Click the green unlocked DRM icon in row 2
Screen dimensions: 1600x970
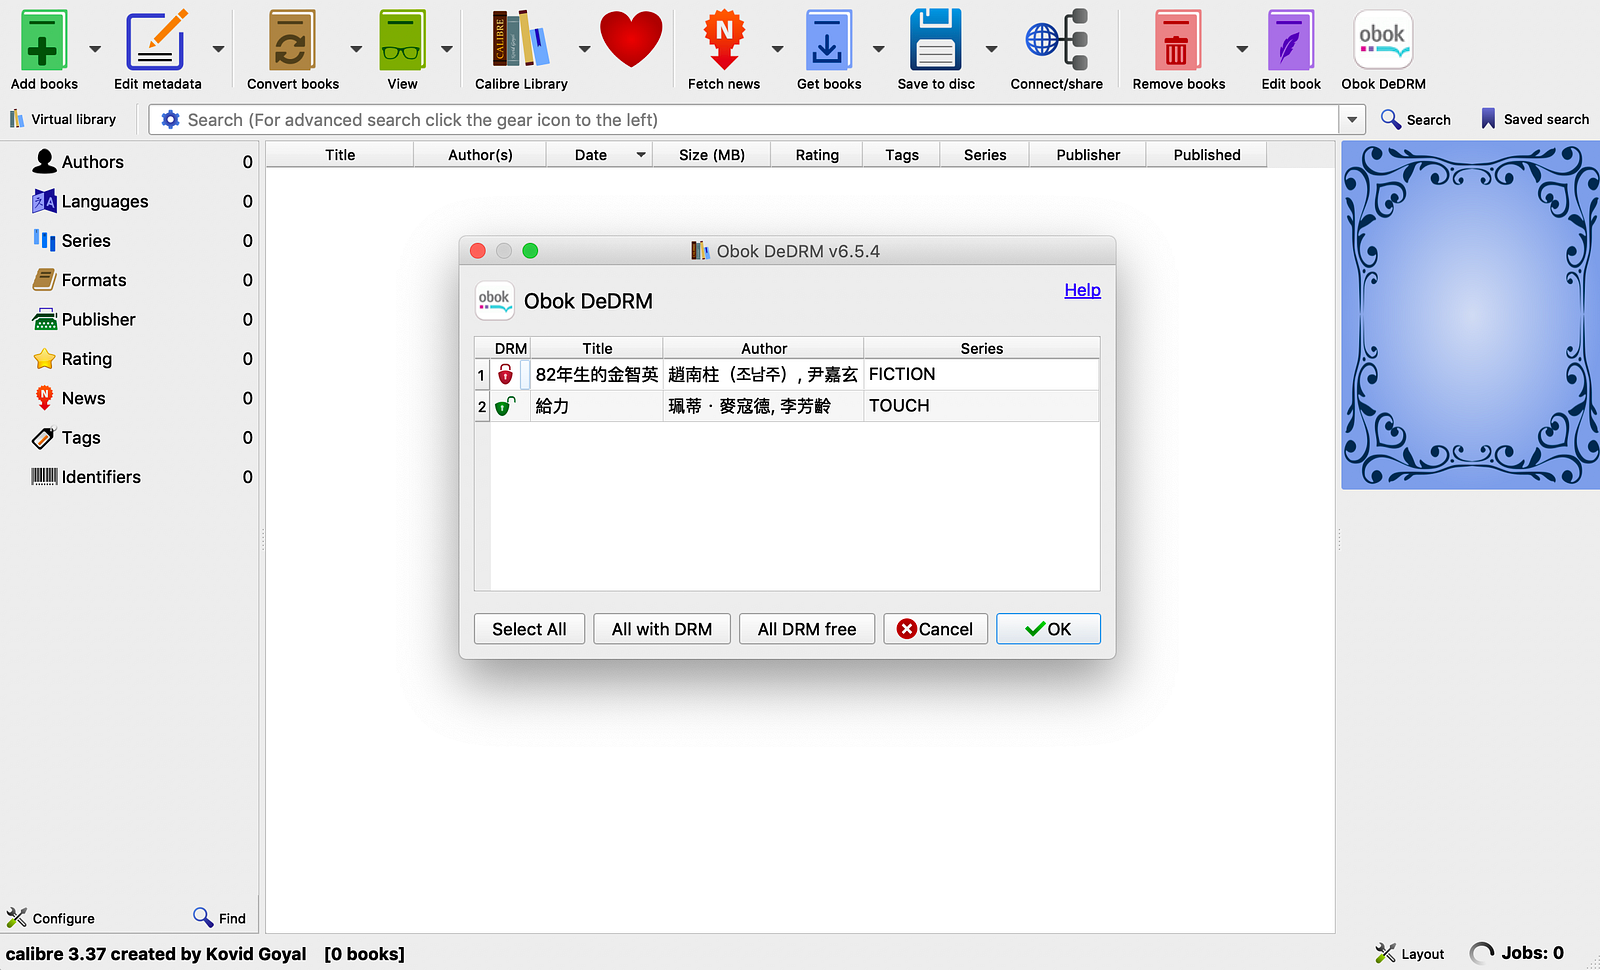click(x=505, y=405)
